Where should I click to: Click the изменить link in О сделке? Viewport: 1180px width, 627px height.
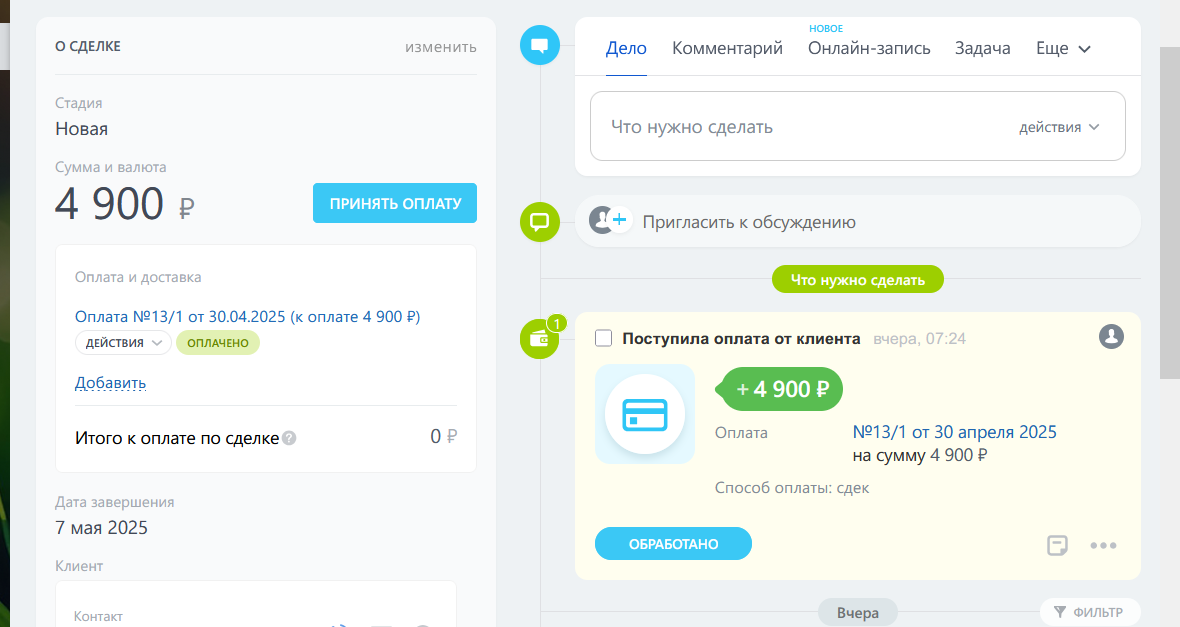(x=441, y=47)
